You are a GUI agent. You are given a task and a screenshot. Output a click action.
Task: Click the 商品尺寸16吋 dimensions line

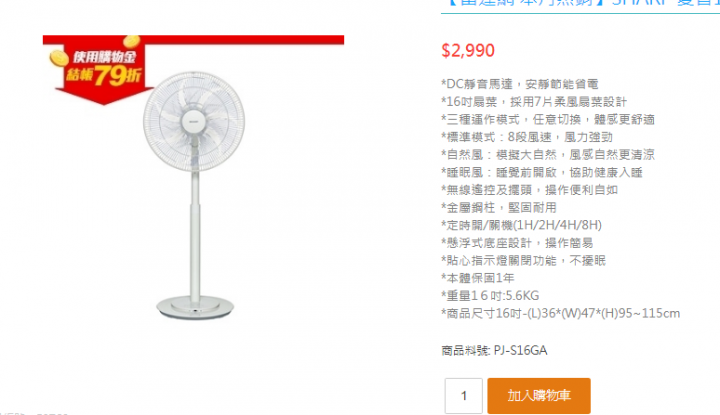coord(561,314)
